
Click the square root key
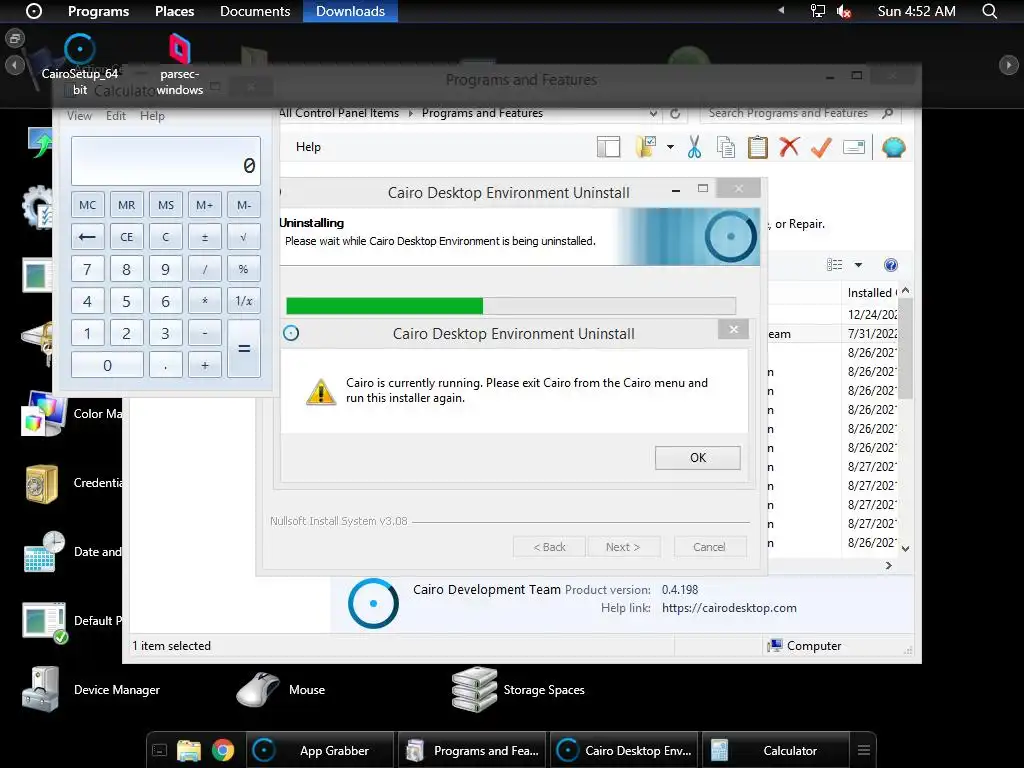[x=244, y=237]
